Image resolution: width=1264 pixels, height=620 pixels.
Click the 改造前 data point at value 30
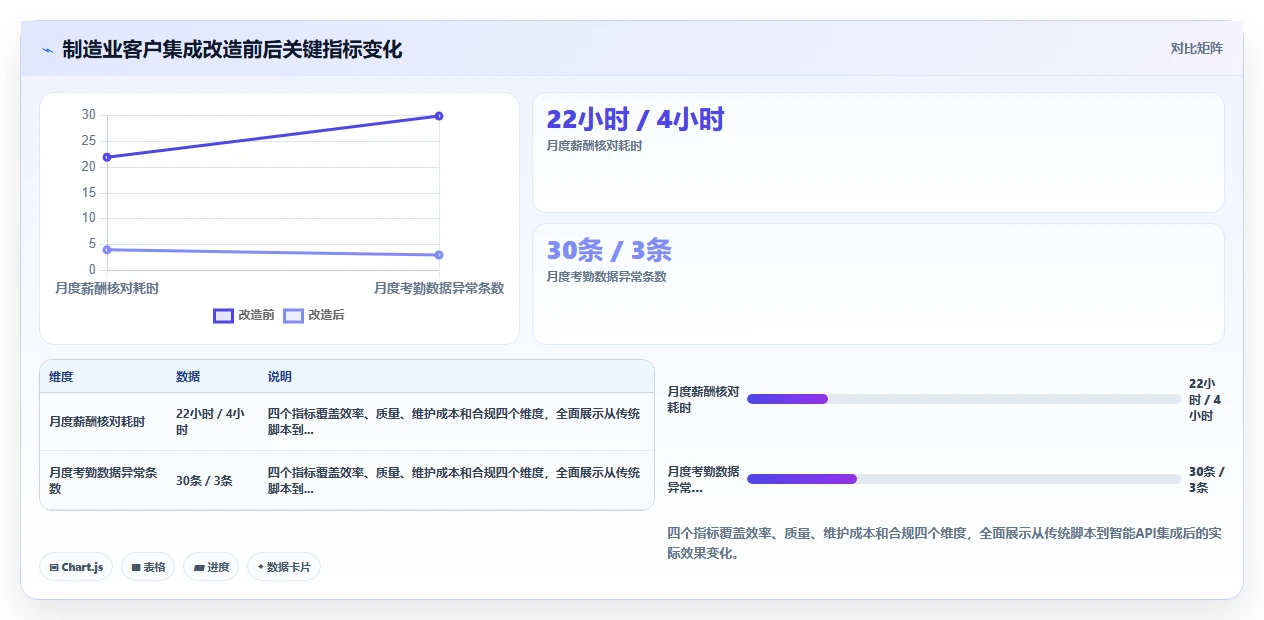[439, 116]
